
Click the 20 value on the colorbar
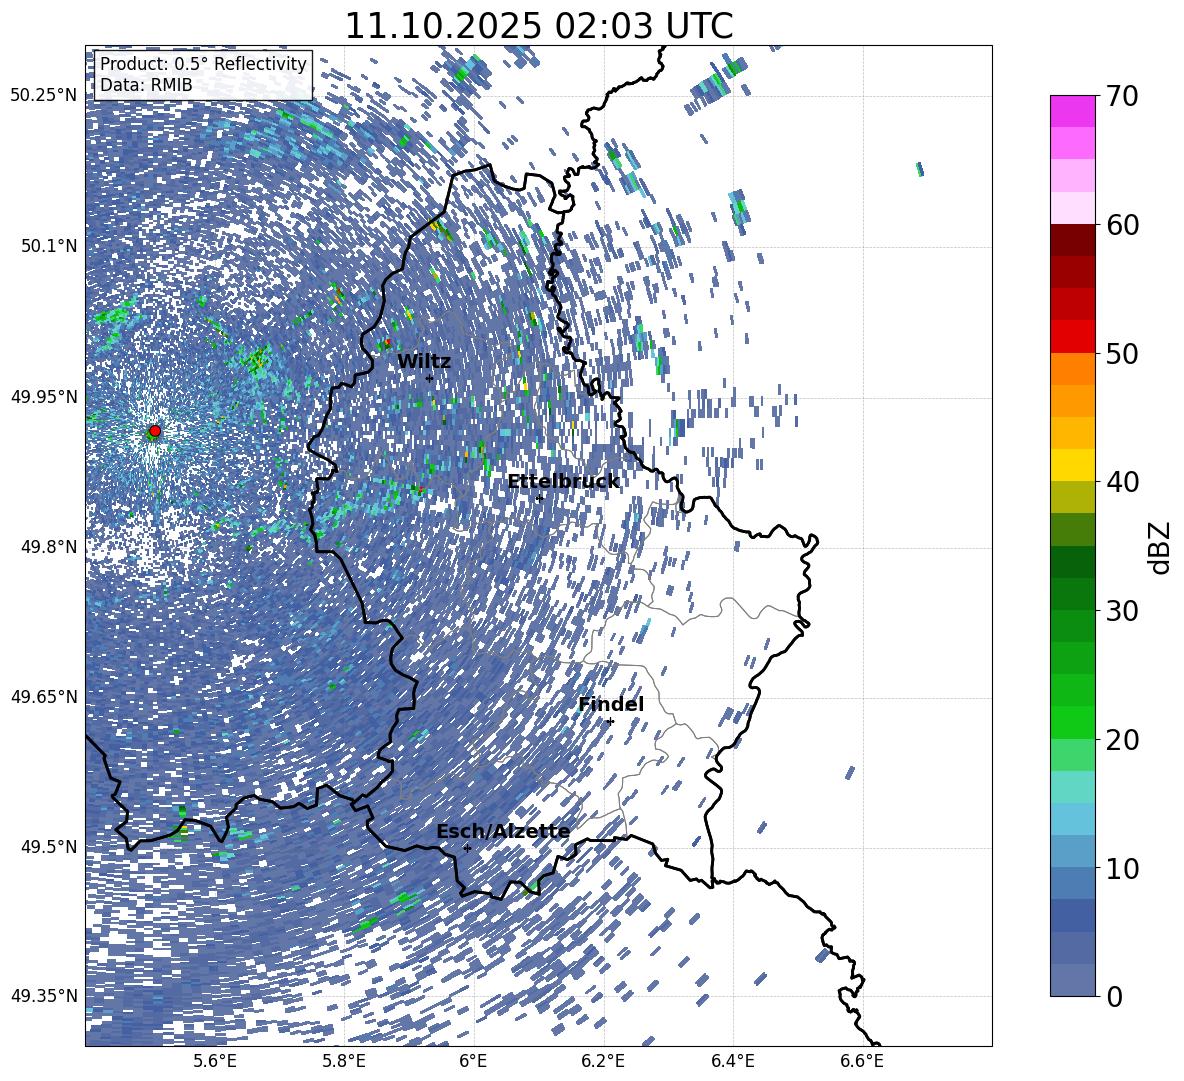click(x=1122, y=740)
